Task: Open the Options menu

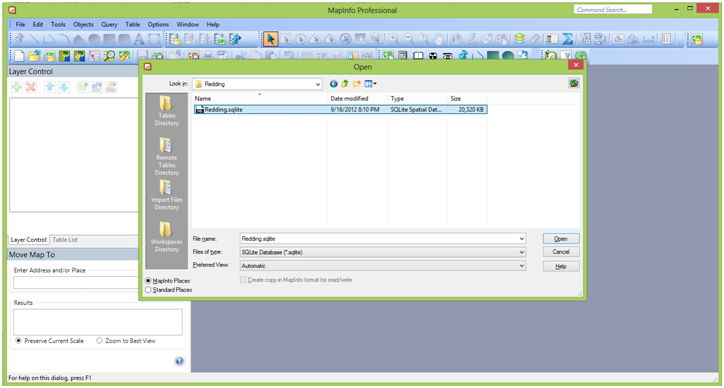Action: pyautogui.click(x=158, y=24)
